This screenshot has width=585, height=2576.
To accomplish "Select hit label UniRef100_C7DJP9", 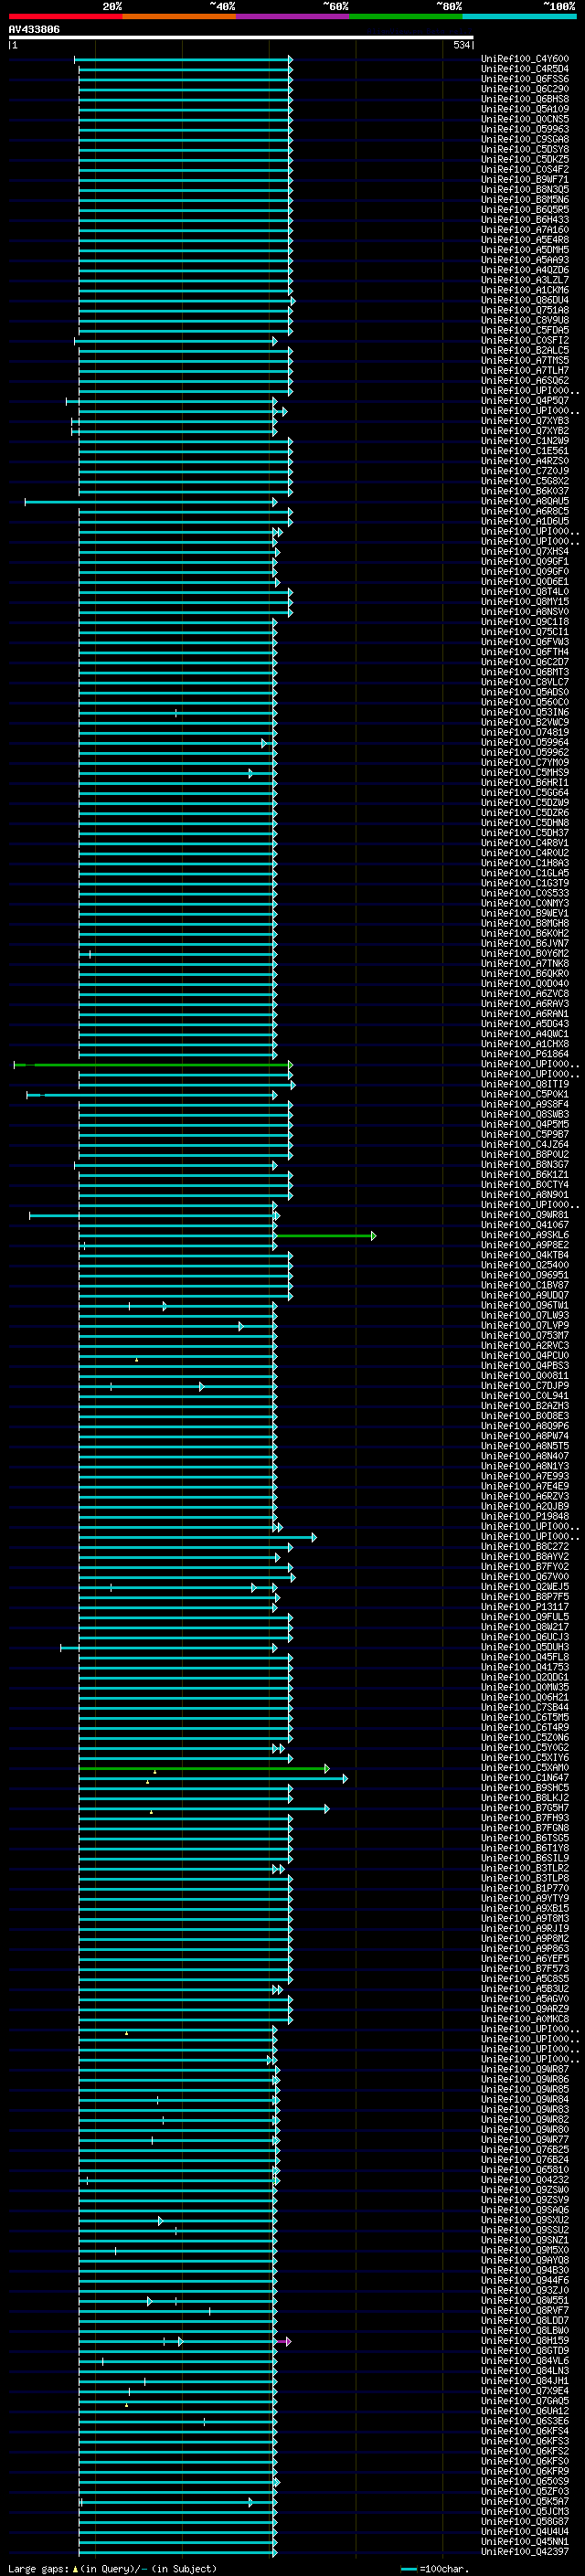I will point(524,1386).
